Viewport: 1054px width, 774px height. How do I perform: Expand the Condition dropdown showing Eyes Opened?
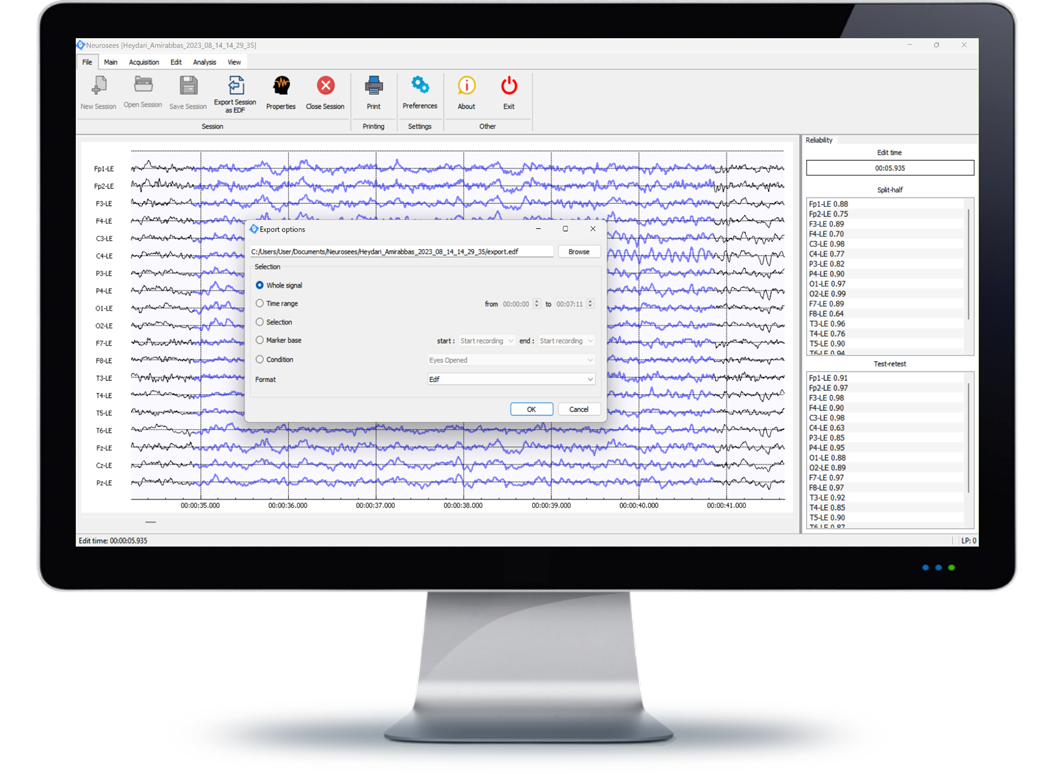click(510, 360)
